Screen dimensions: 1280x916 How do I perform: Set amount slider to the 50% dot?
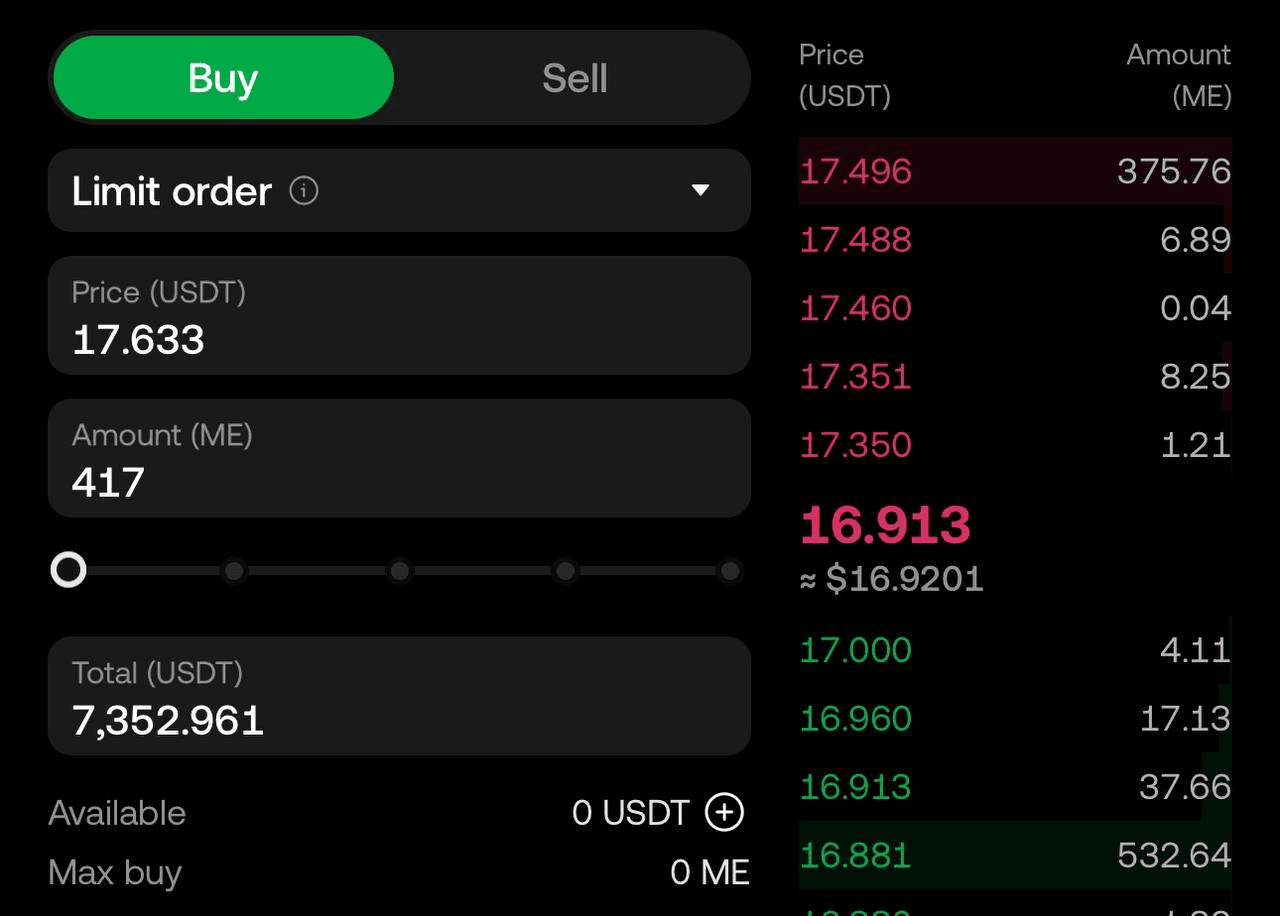[400, 571]
